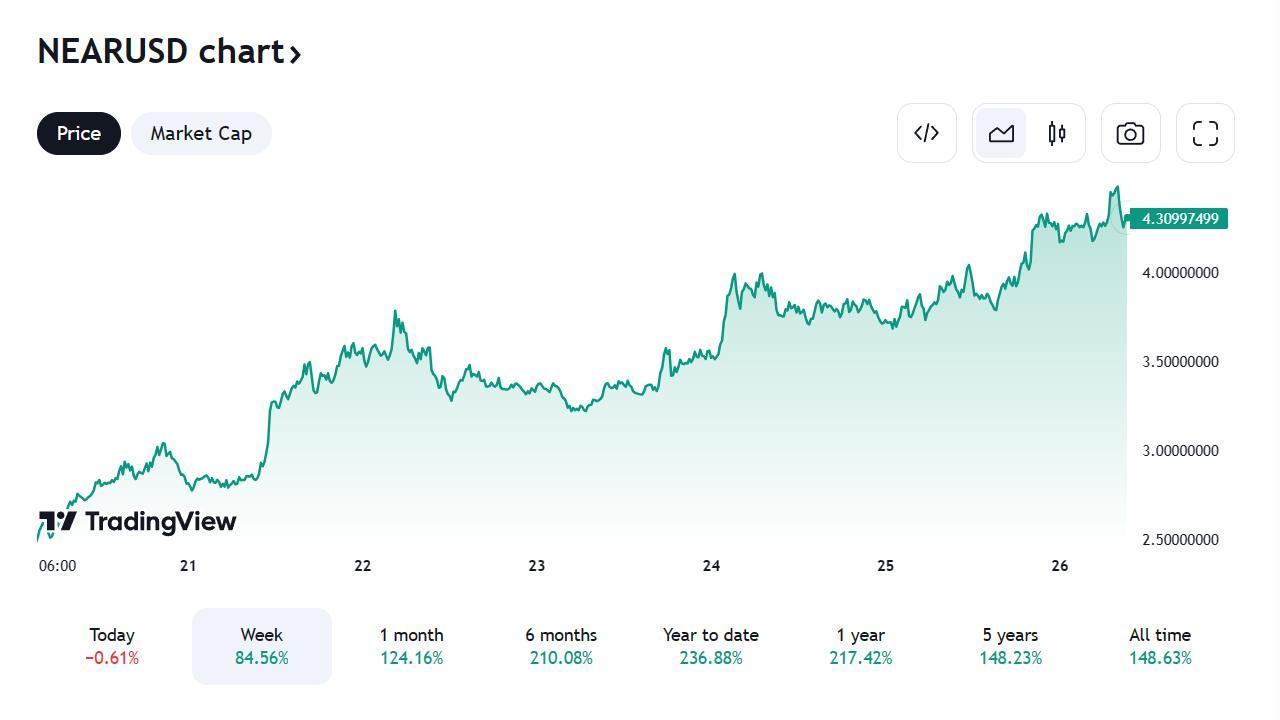Display the All time range
1280x720 pixels.
tap(1160, 646)
